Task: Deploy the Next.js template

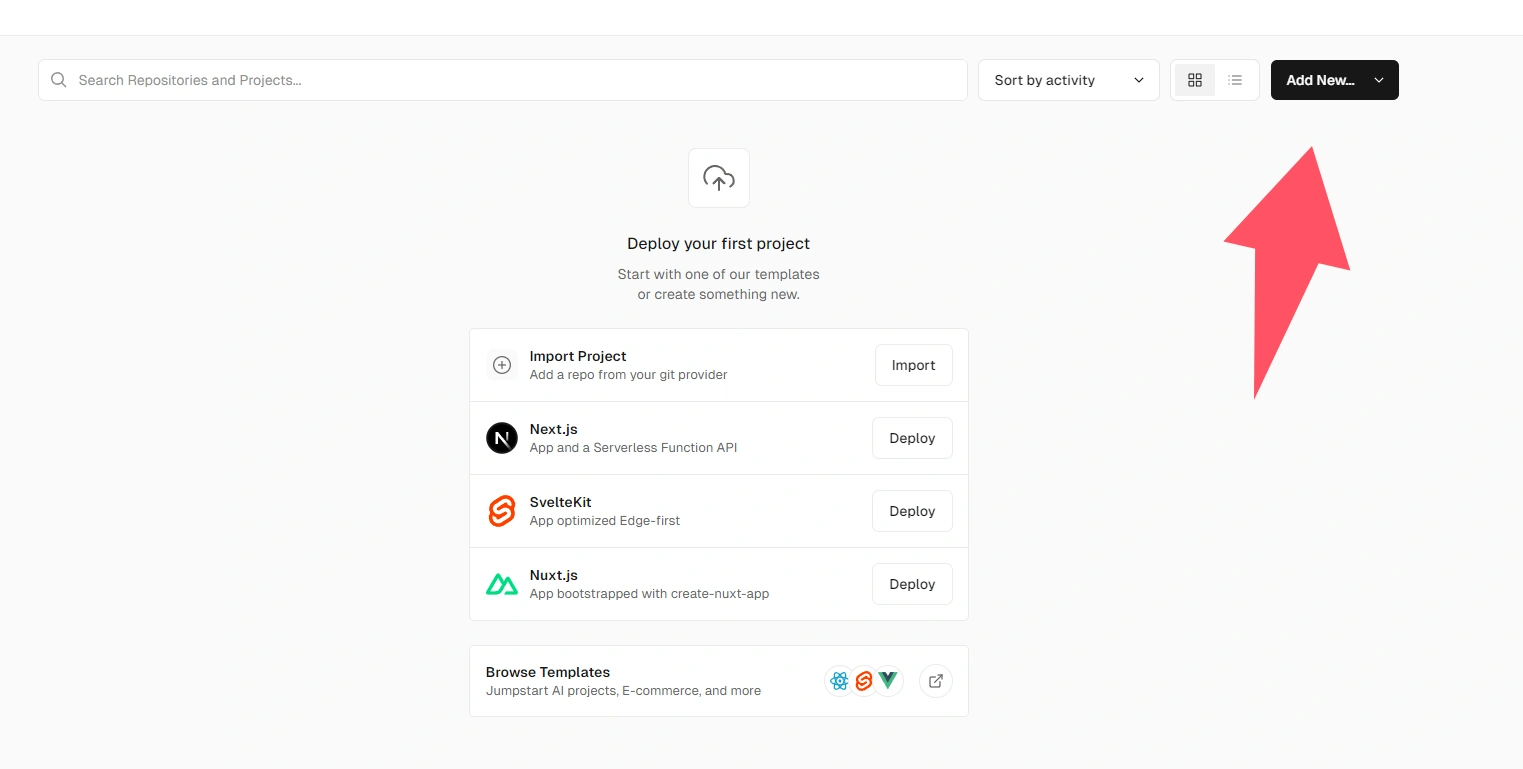Action: pyautogui.click(x=912, y=438)
